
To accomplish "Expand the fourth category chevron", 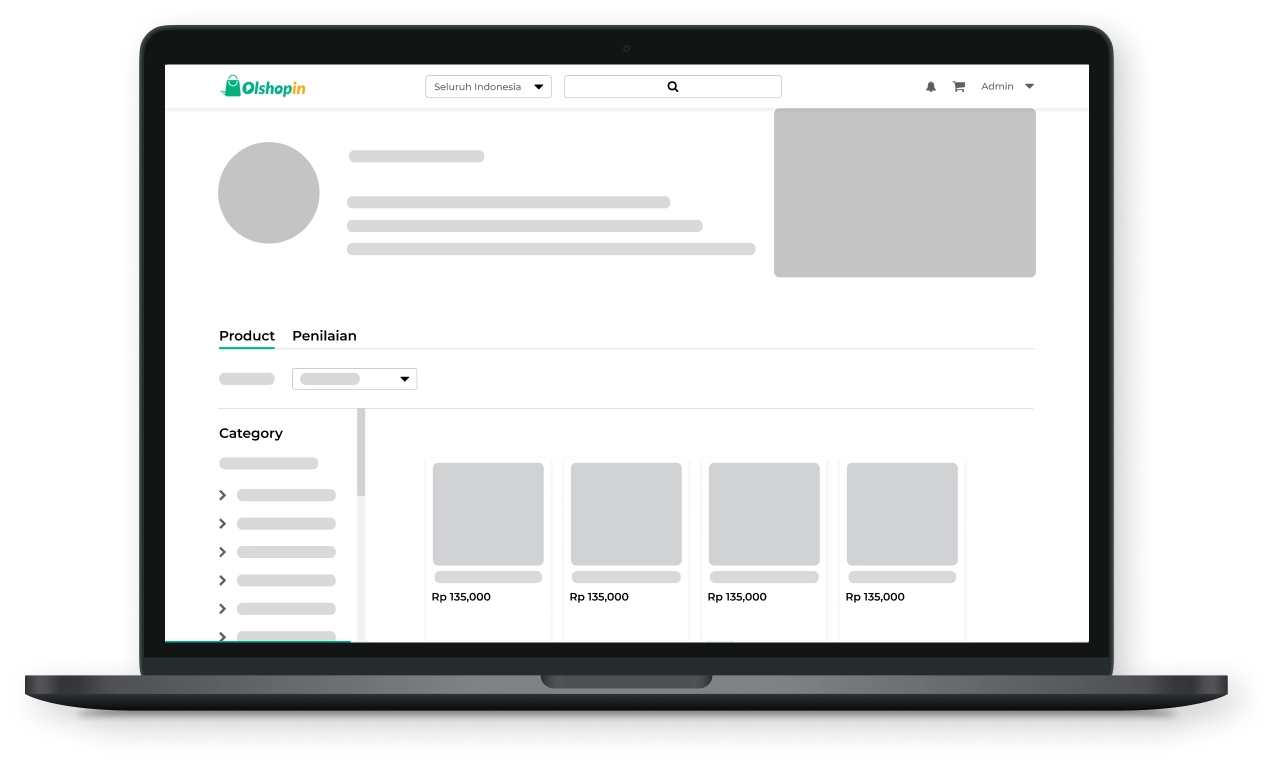I will coord(223,580).
